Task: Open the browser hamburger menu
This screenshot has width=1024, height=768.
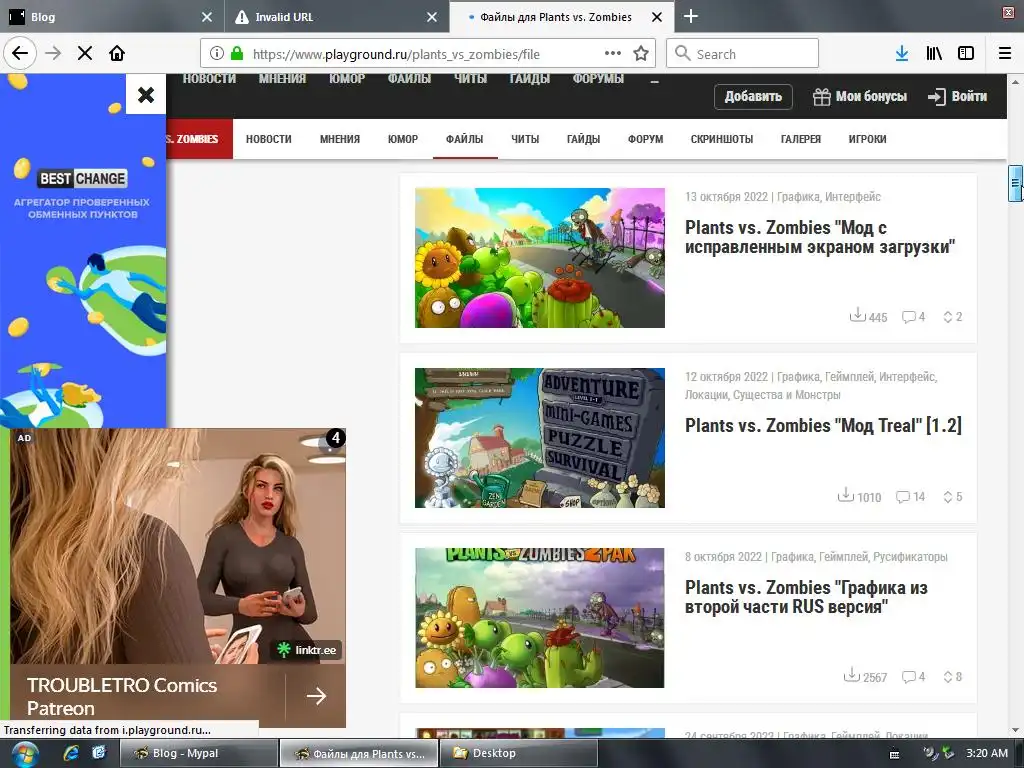Action: (1005, 54)
